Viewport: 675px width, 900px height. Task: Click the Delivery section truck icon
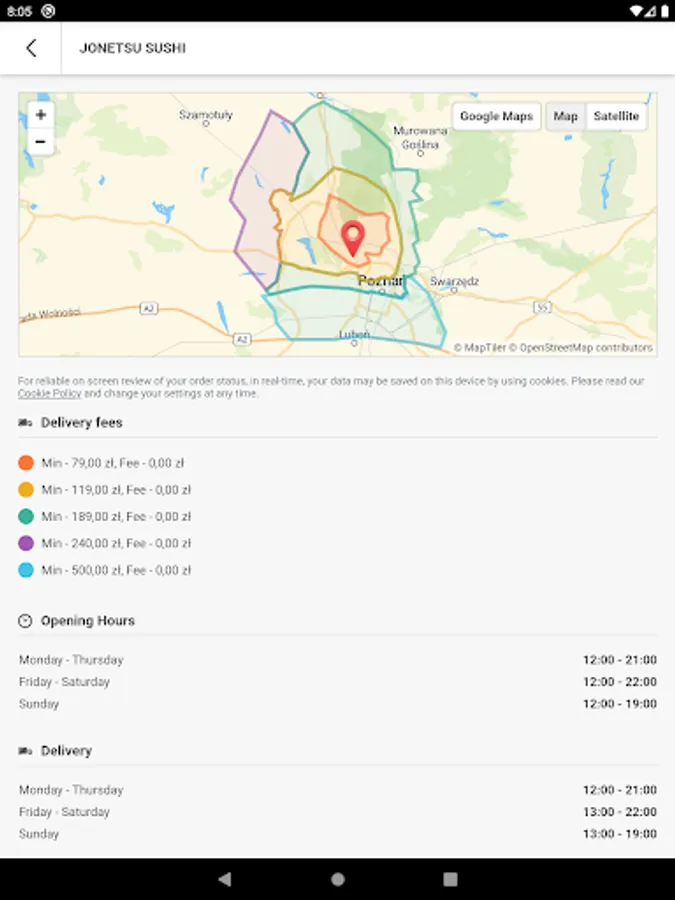coord(25,751)
